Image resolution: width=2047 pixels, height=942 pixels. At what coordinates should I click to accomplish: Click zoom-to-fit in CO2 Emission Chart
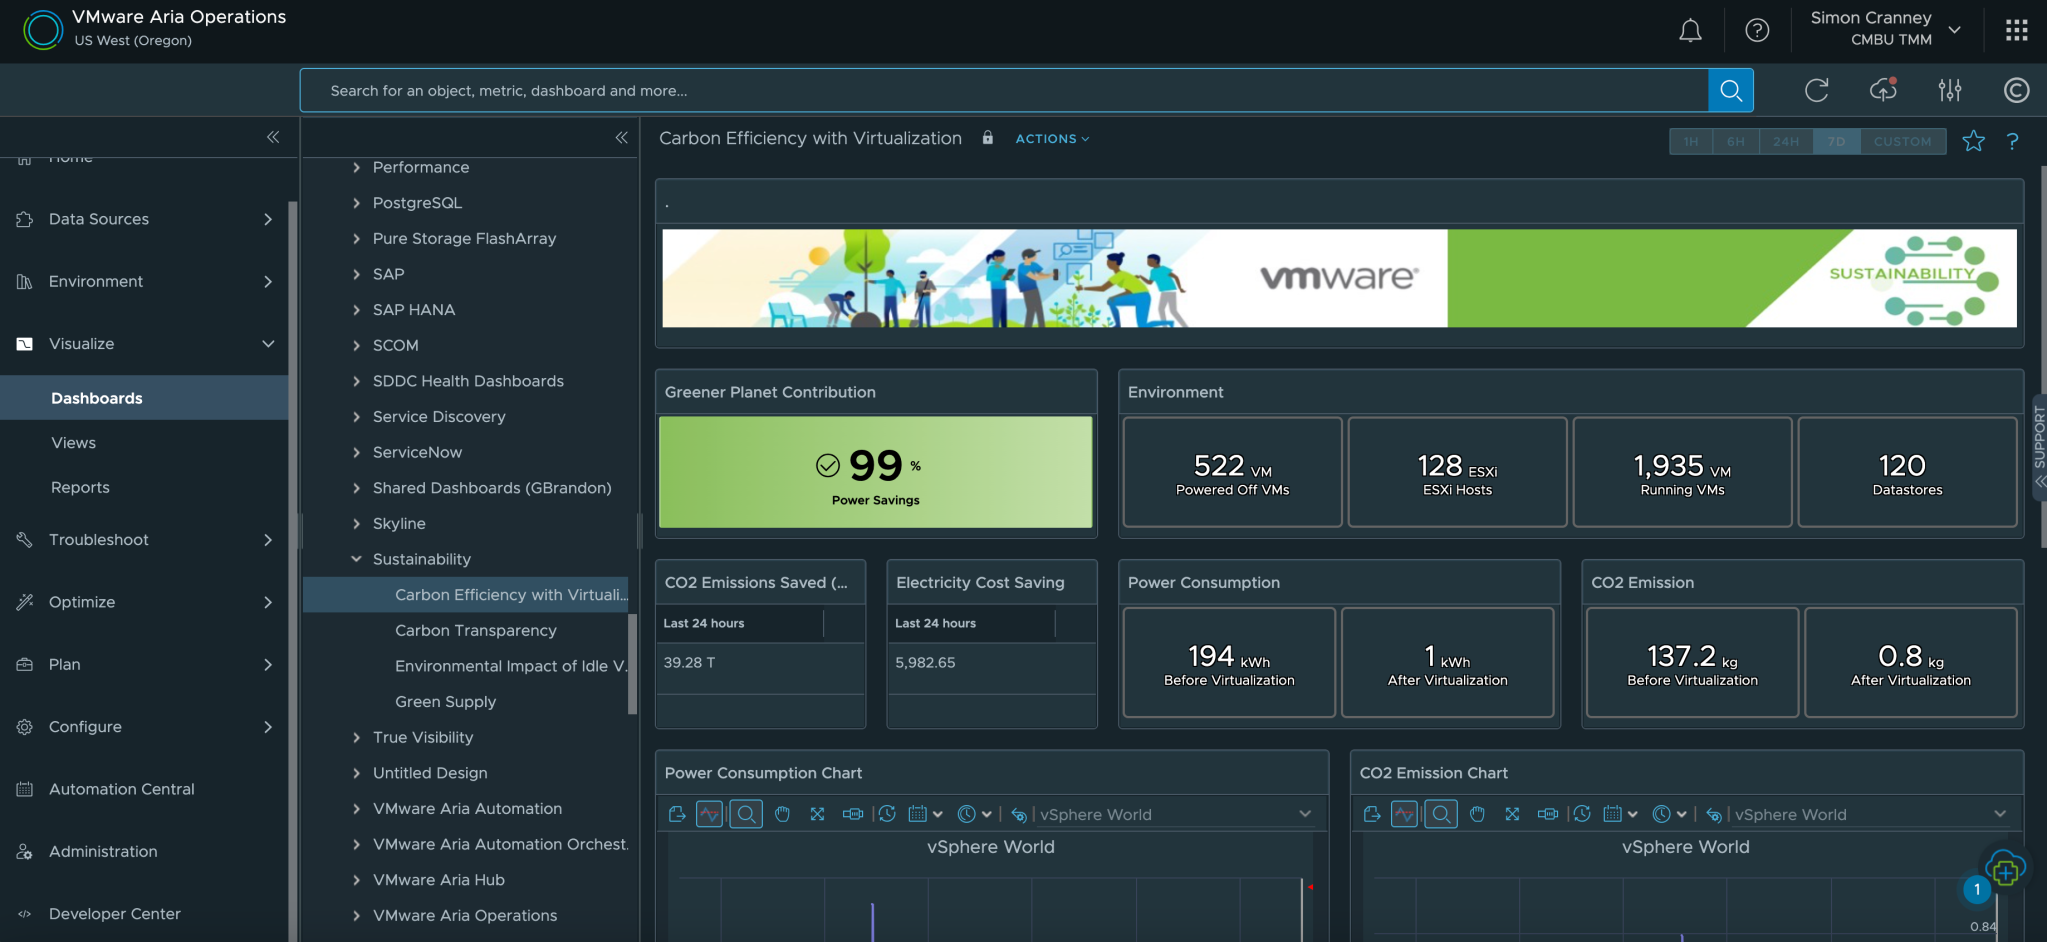point(1512,814)
